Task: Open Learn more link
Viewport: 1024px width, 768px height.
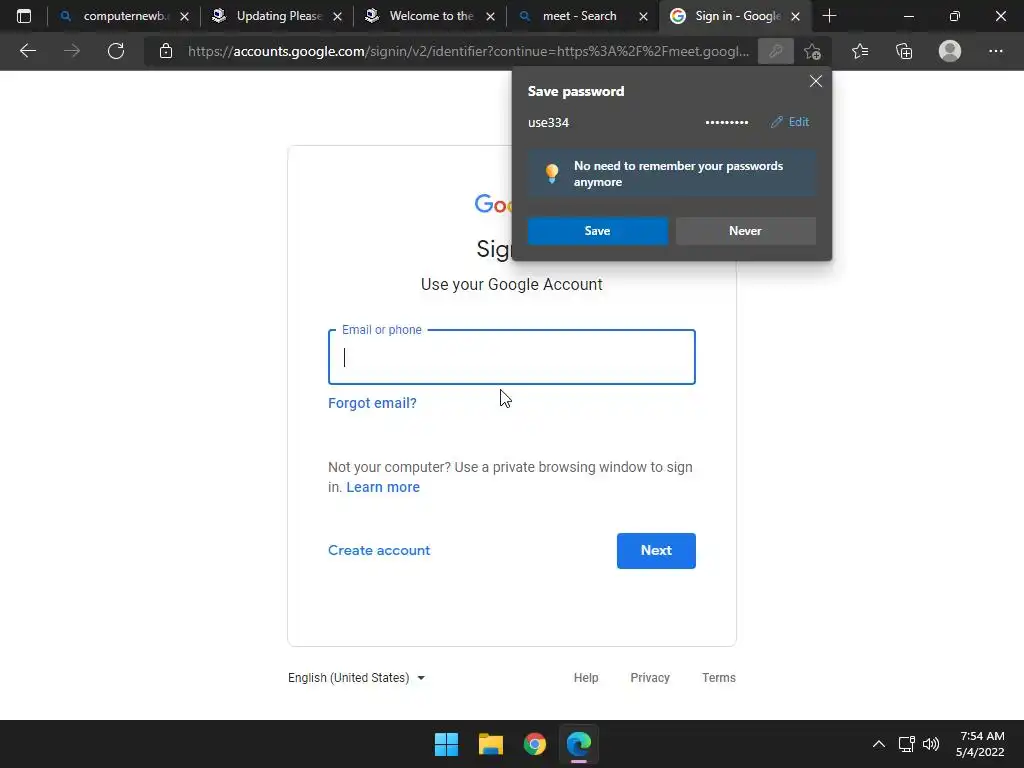Action: 383,487
